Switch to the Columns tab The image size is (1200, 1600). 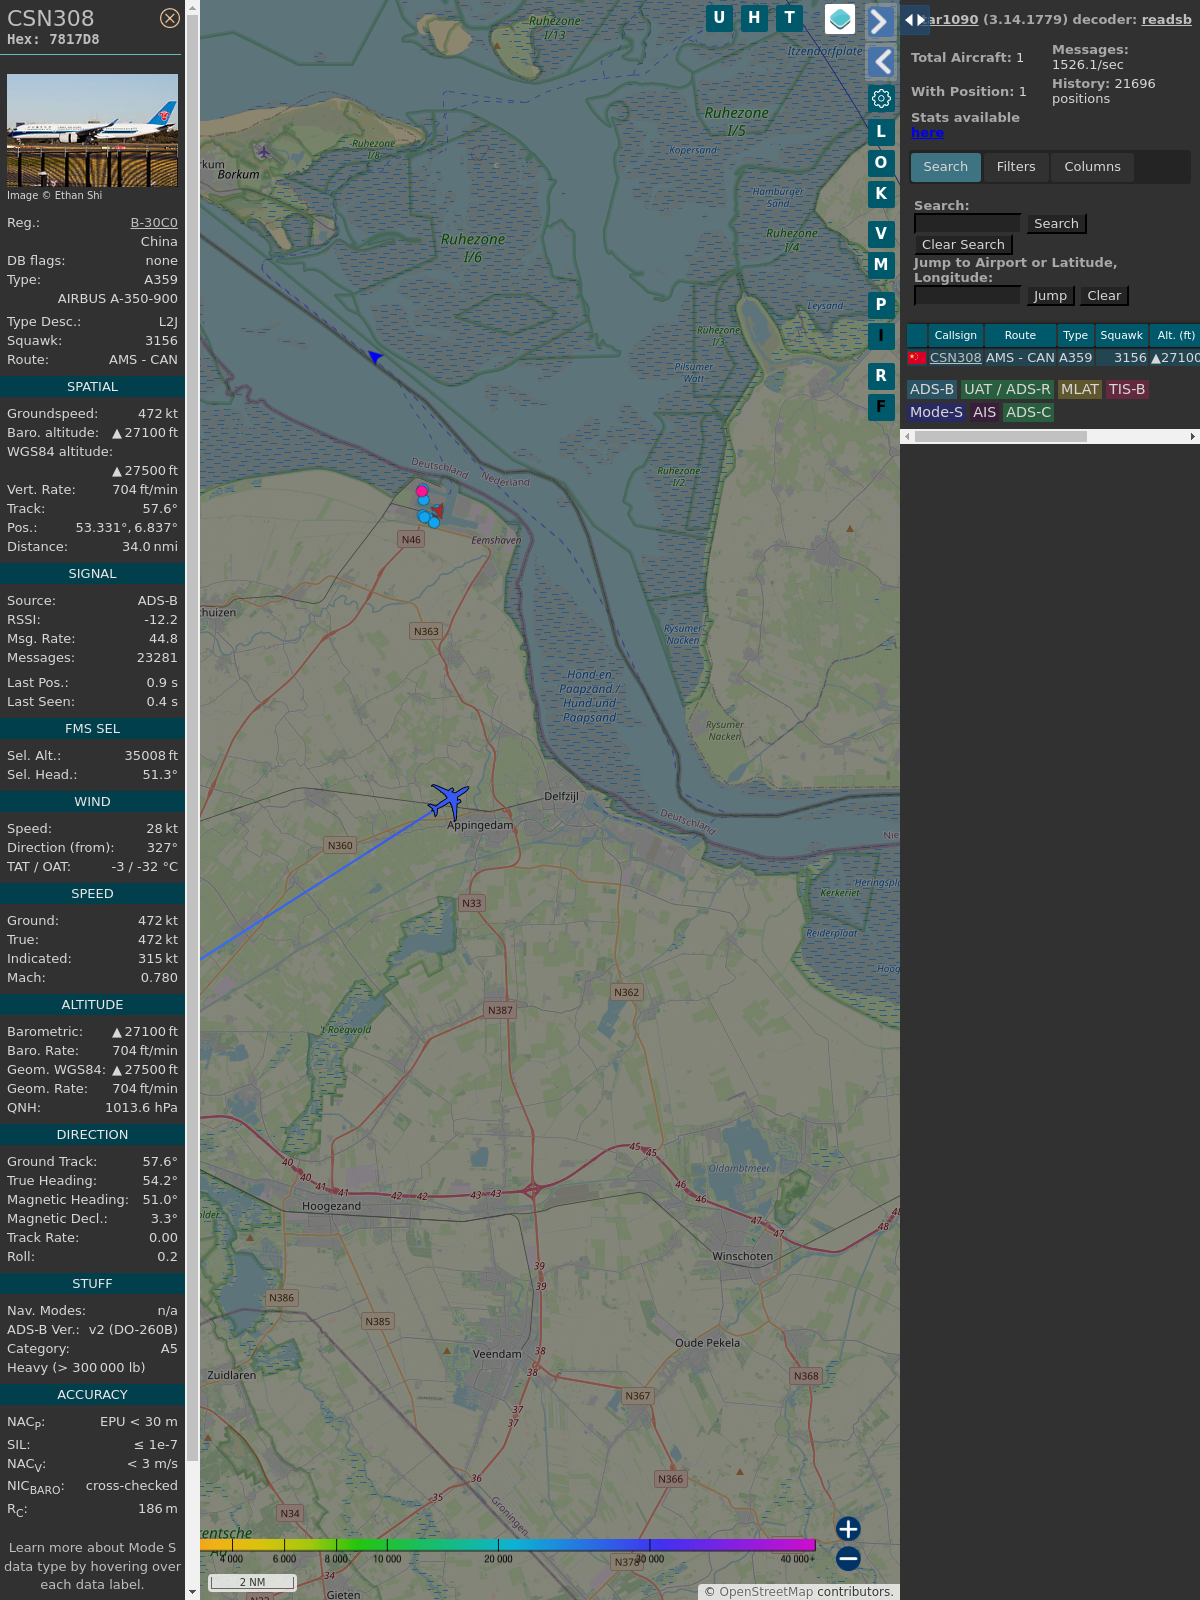(x=1092, y=167)
